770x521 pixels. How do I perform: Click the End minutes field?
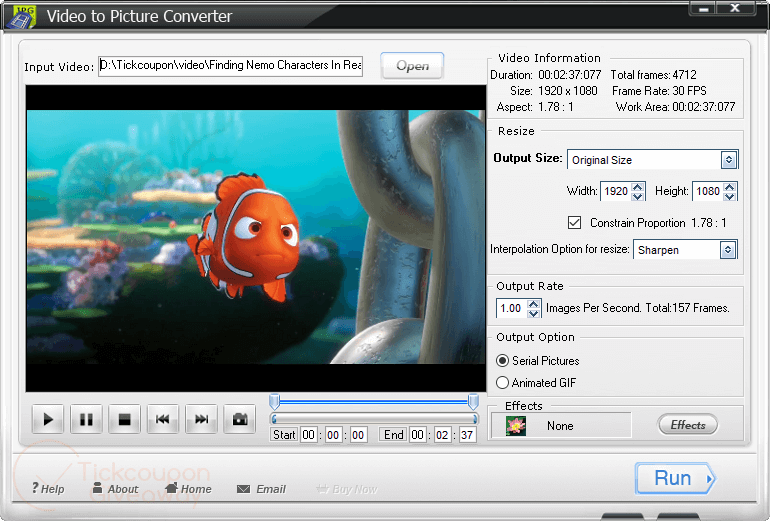click(442, 435)
